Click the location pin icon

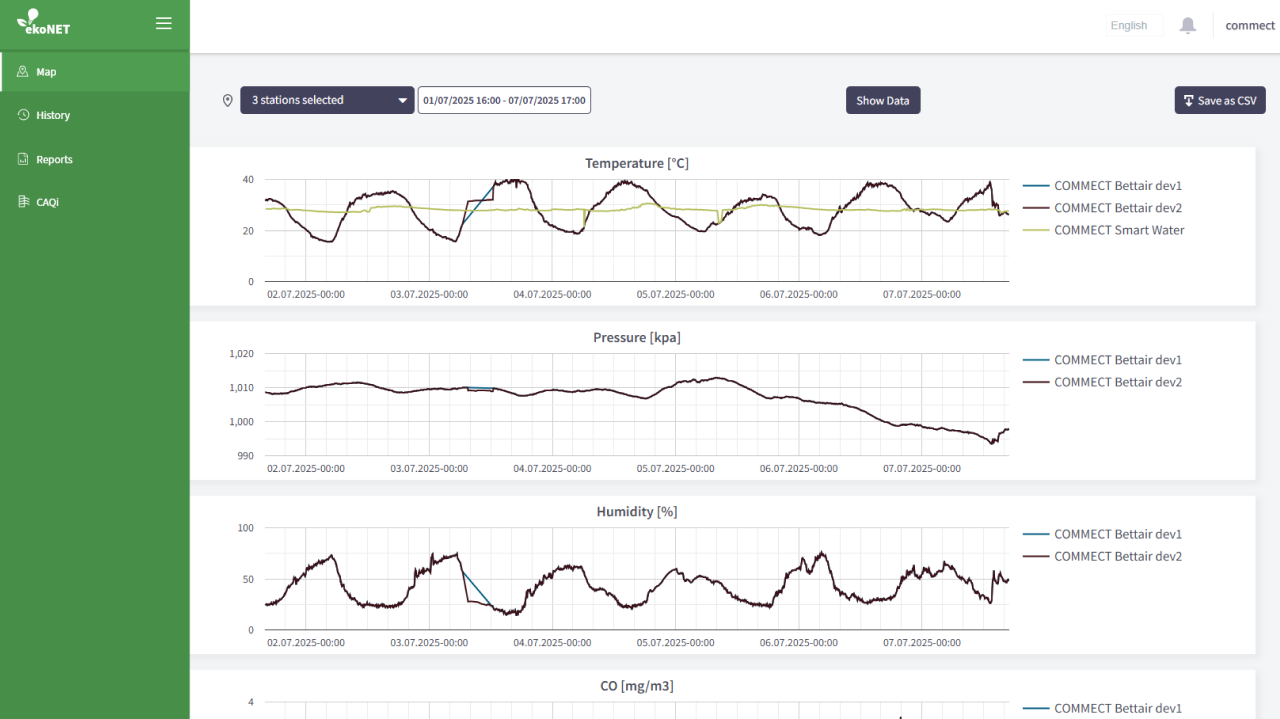[228, 100]
